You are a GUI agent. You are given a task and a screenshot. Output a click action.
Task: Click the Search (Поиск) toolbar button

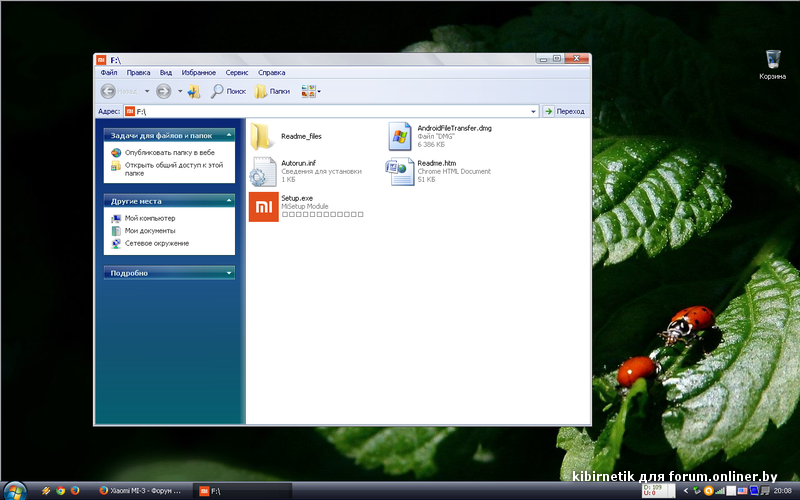click(228, 91)
